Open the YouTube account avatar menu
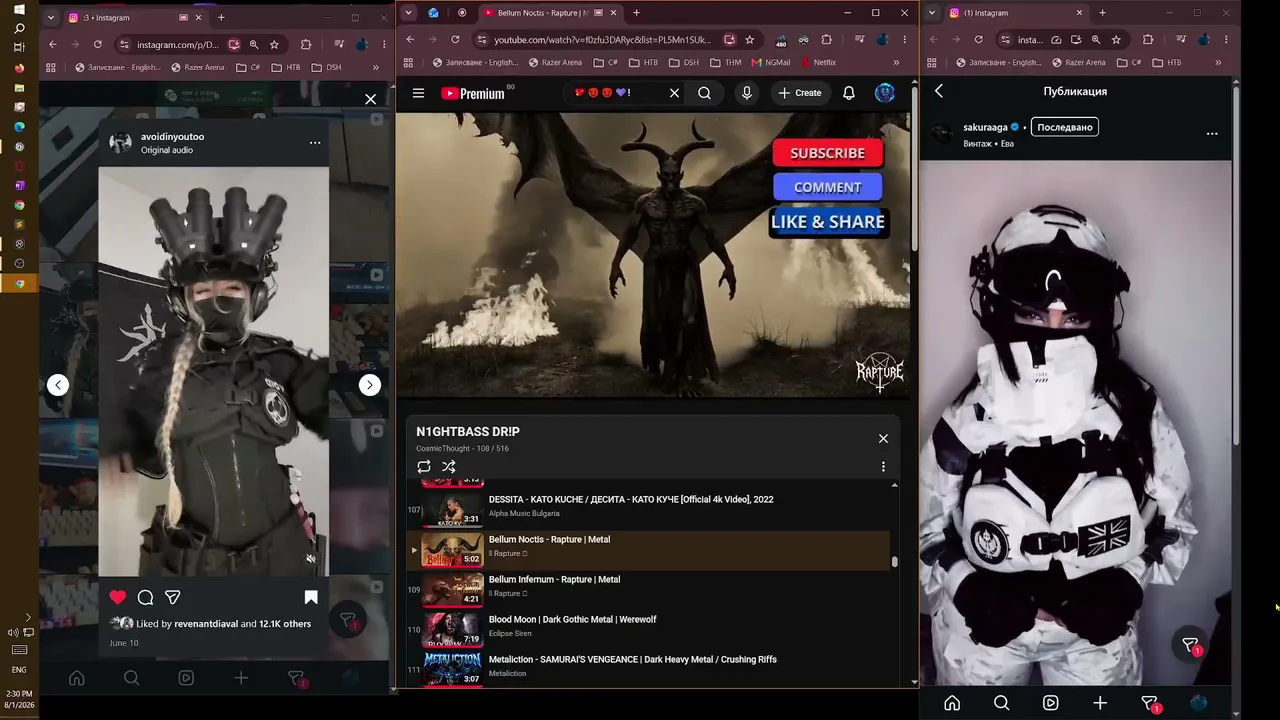This screenshot has height=720, width=1280. coord(885,93)
